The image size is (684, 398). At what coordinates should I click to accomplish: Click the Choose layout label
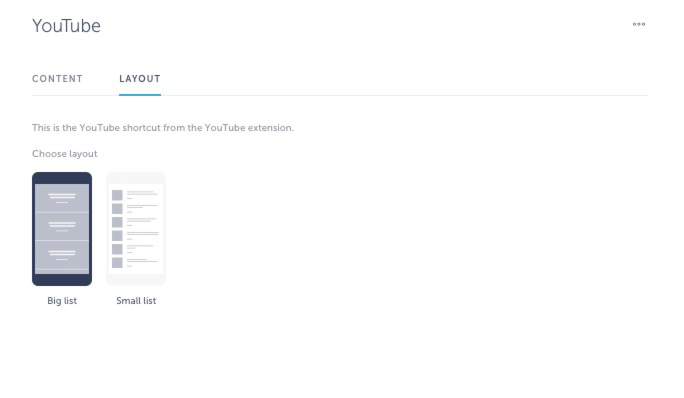click(65, 154)
